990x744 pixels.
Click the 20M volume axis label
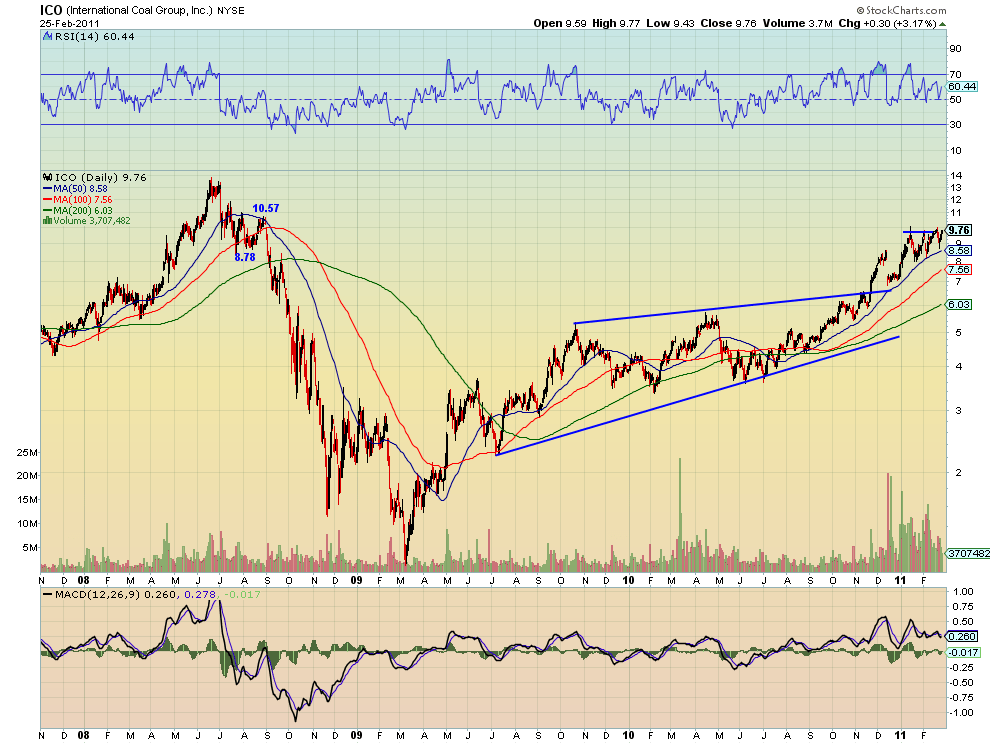click(27, 476)
